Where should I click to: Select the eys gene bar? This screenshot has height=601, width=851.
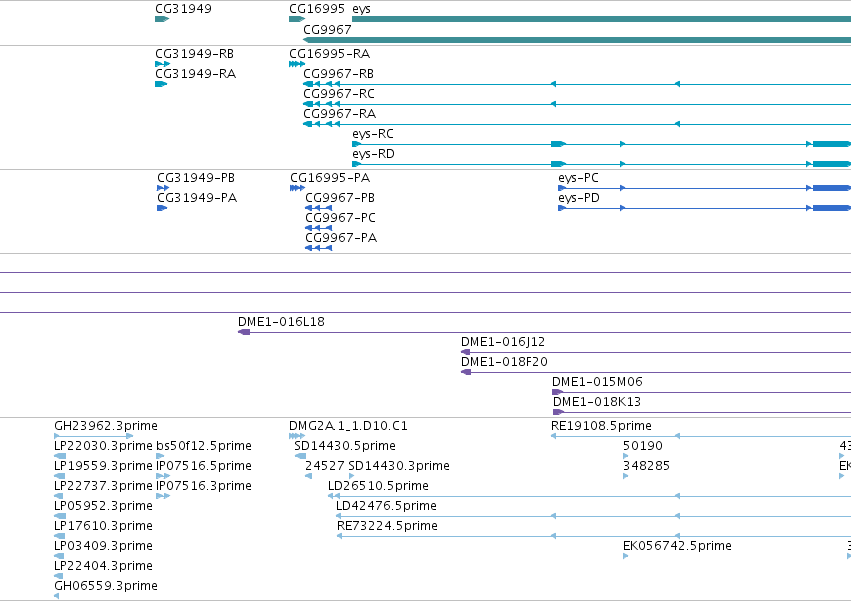pyautogui.click(x=601, y=19)
